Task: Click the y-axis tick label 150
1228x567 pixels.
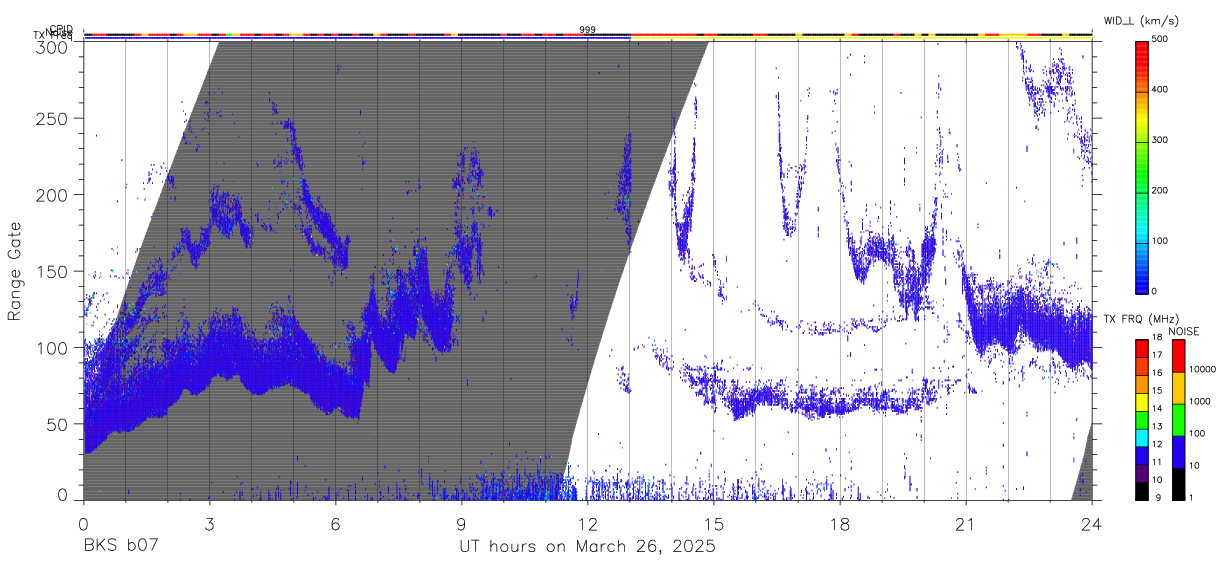Action: click(x=54, y=271)
